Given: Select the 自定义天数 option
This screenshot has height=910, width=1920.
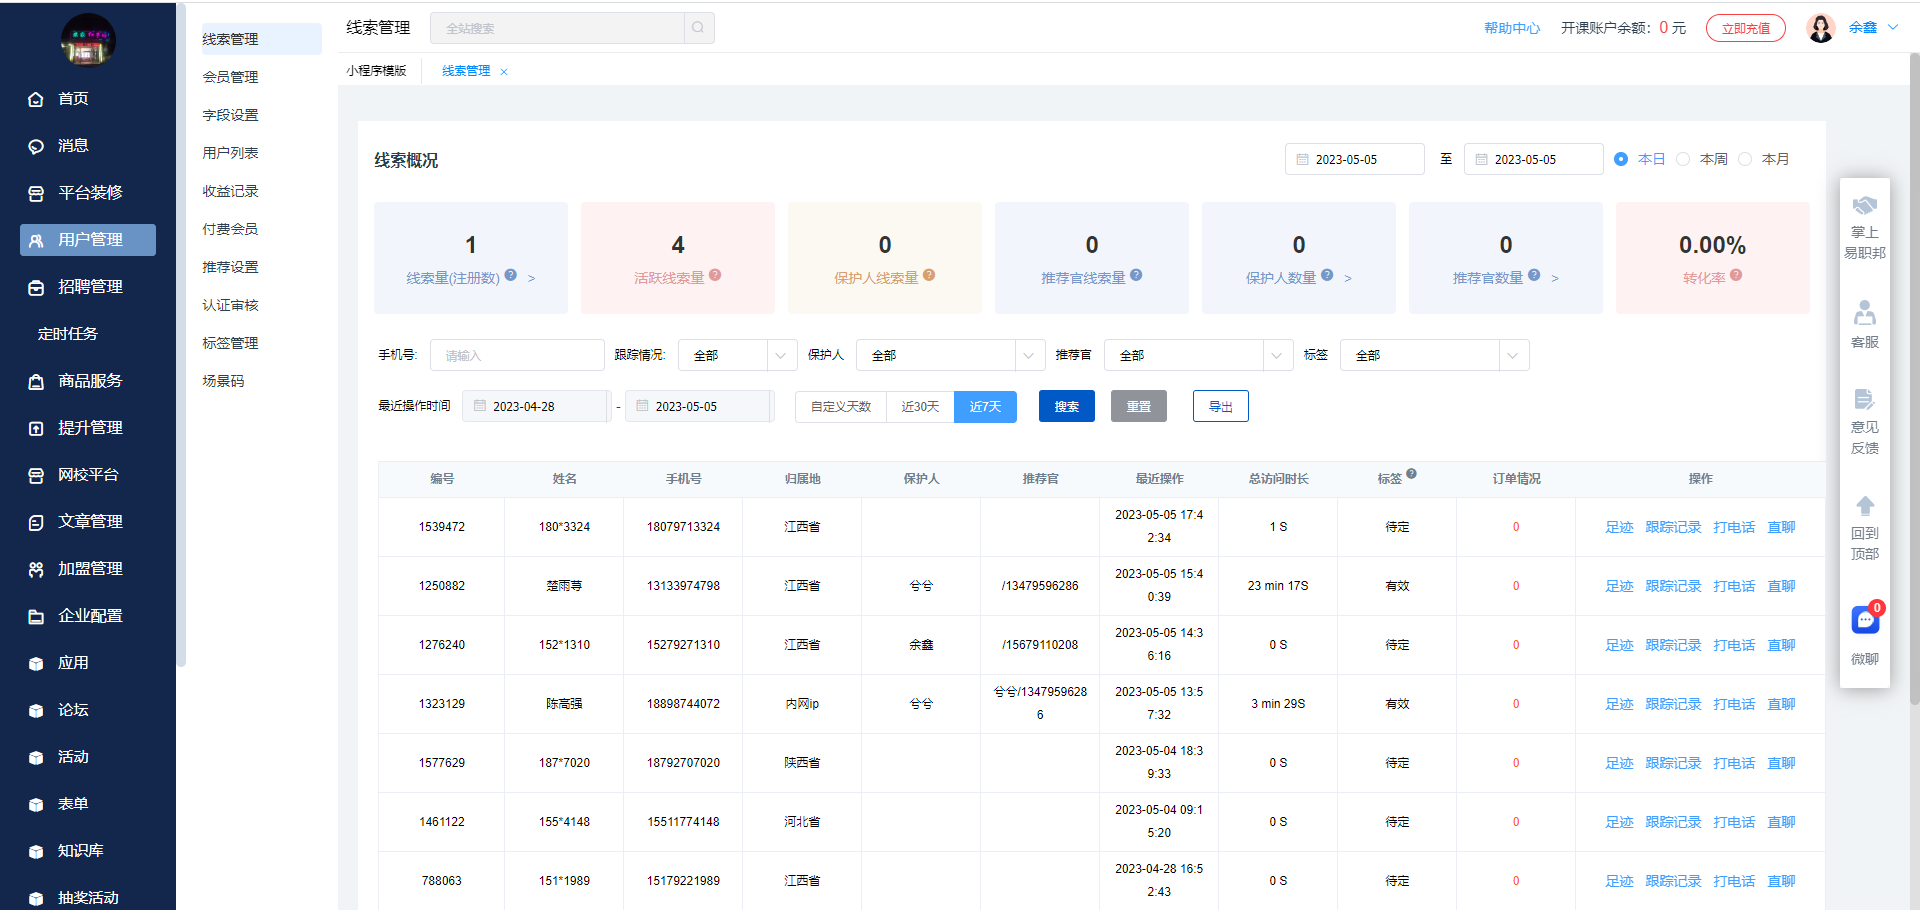Looking at the screenshot, I should 841,407.
